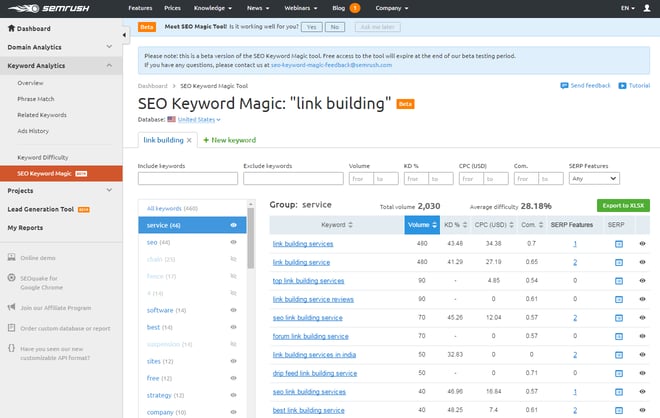The height and width of the screenshot is (418, 660).
Task: Click the United States flag icon
Action: click(171, 119)
